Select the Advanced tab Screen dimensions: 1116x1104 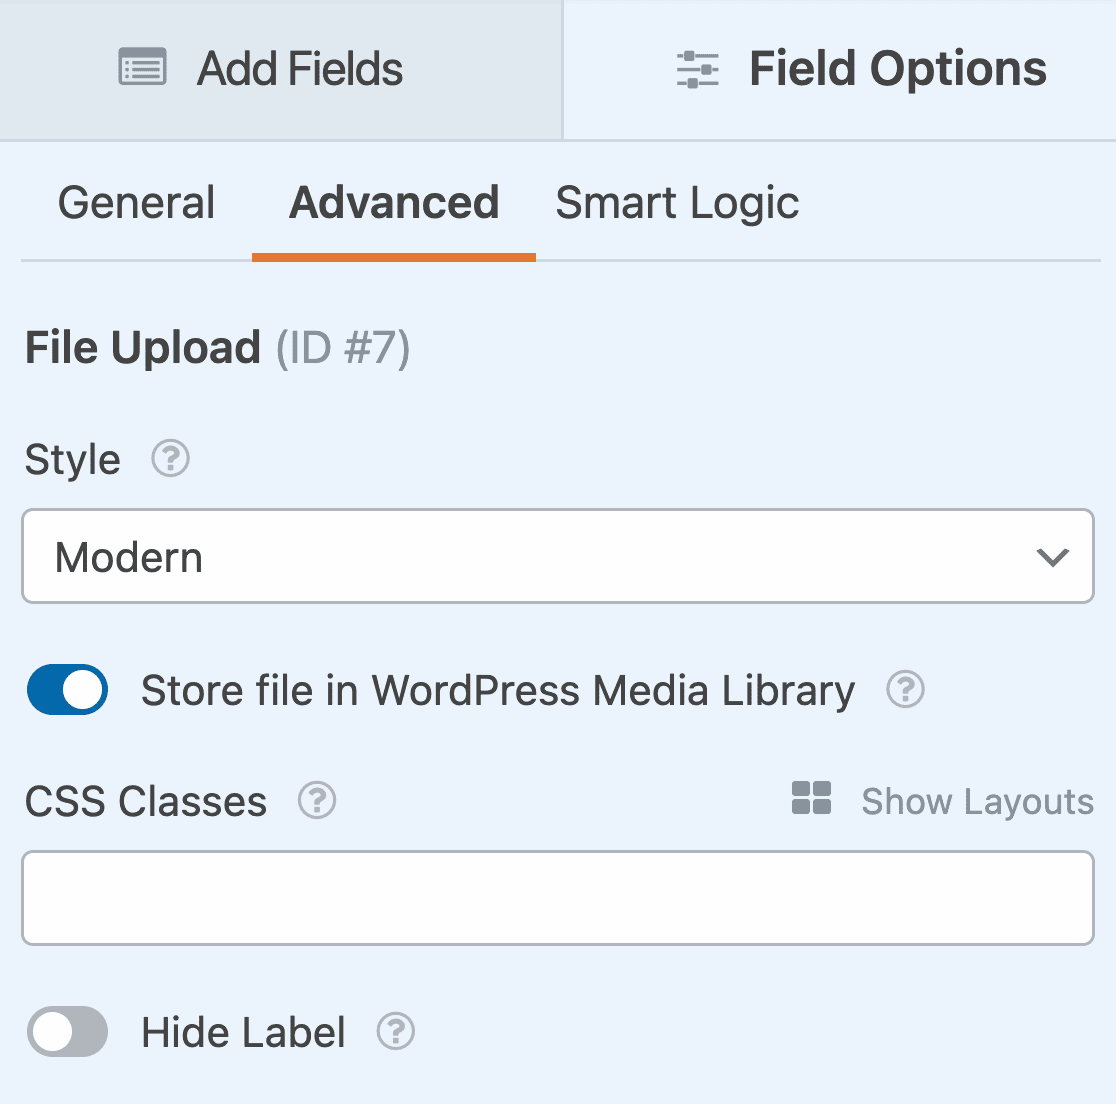click(394, 204)
